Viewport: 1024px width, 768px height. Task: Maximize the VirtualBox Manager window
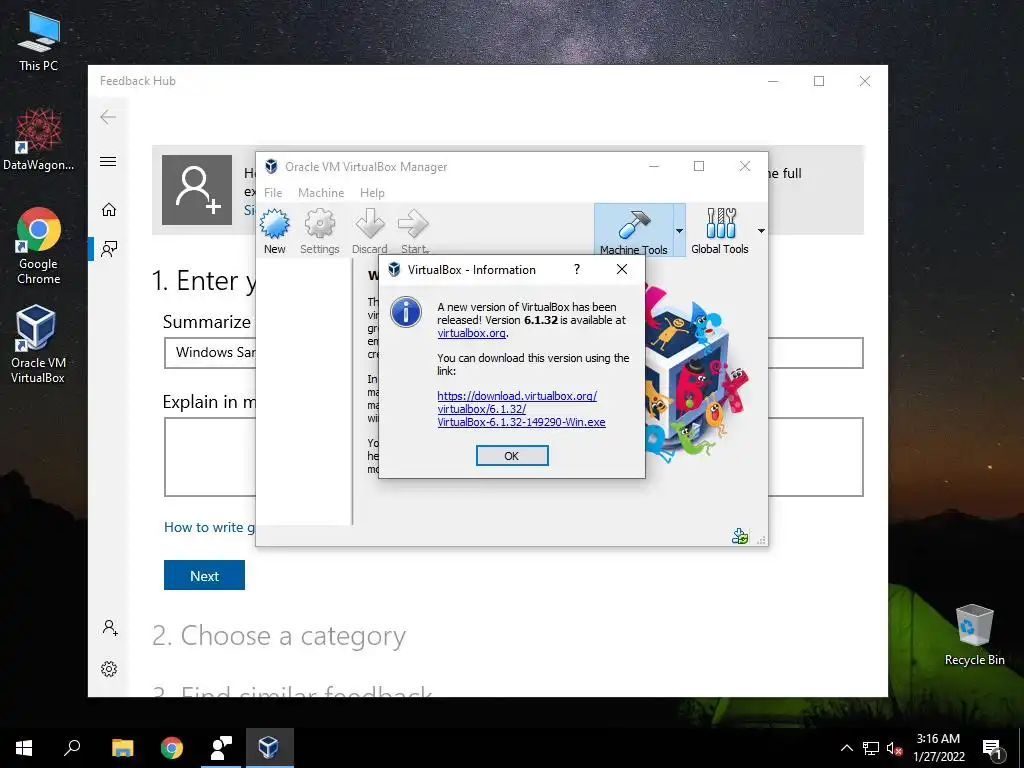pos(699,166)
